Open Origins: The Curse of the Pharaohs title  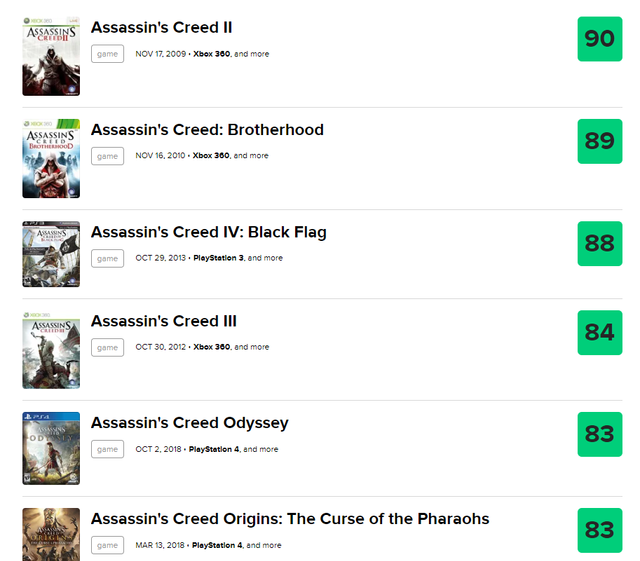[x=290, y=519]
